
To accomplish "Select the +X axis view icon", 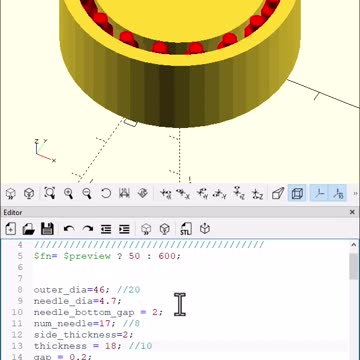I will [x=165, y=193].
